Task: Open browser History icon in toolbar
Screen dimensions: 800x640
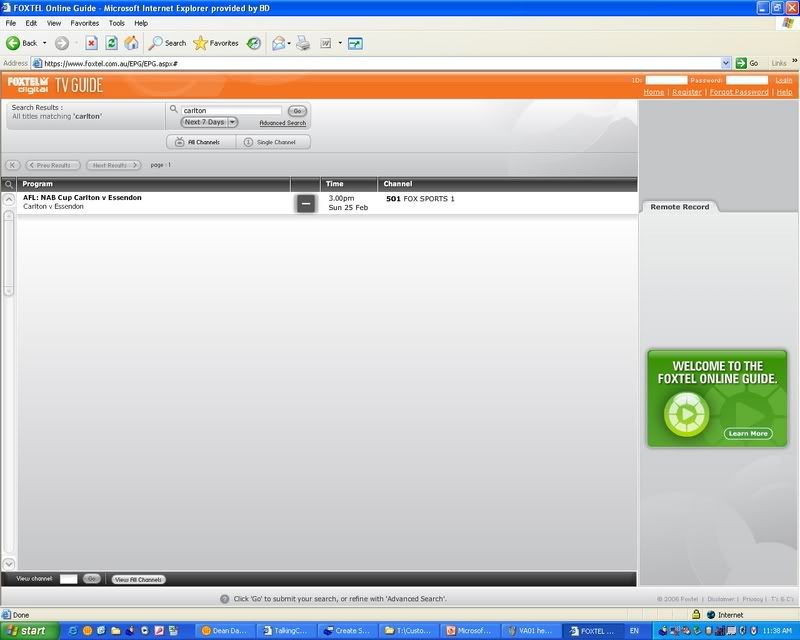Action: point(254,43)
